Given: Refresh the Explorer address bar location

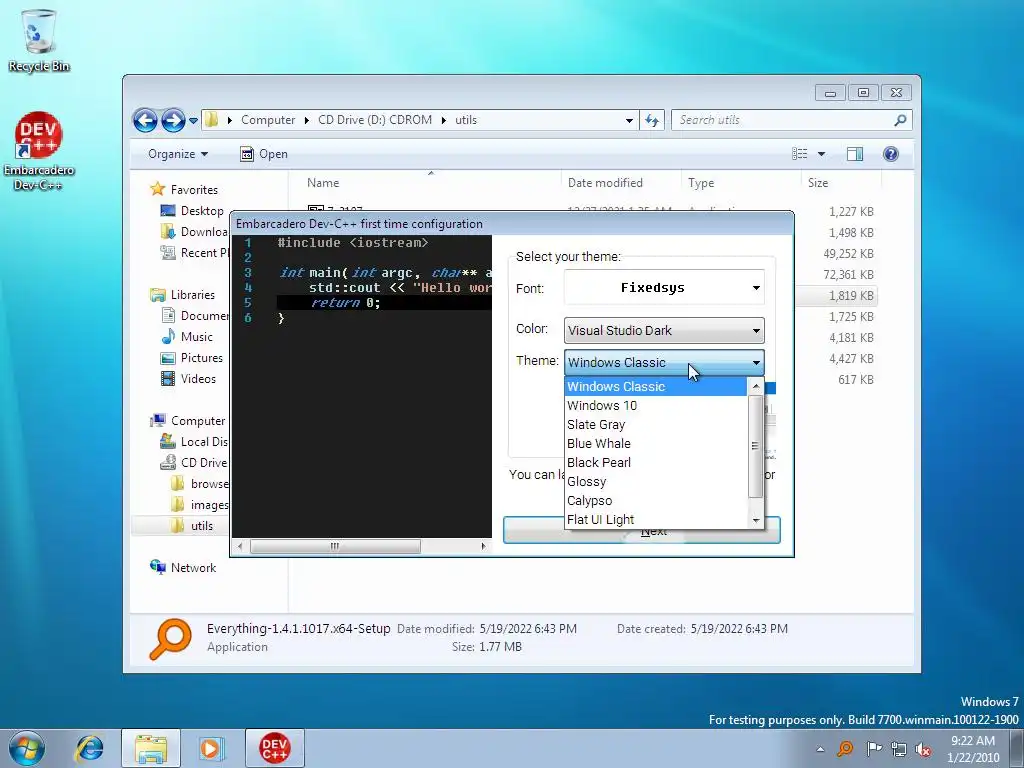Looking at the screenshot, I should [x=652, y=120].
